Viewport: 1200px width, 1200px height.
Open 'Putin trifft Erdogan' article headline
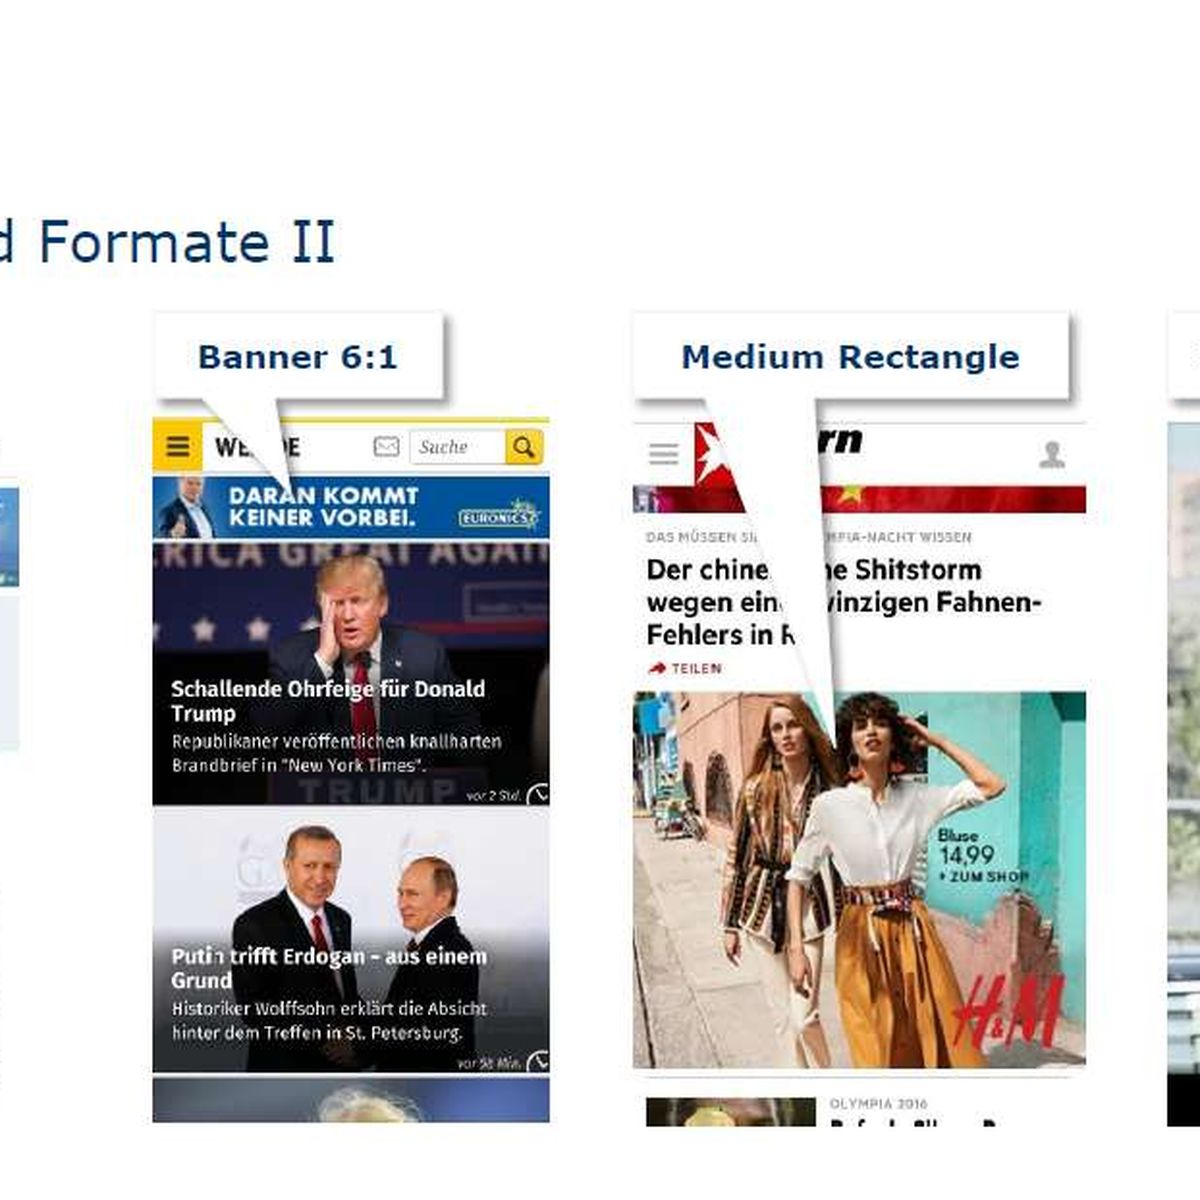click(x=329, y=967)
